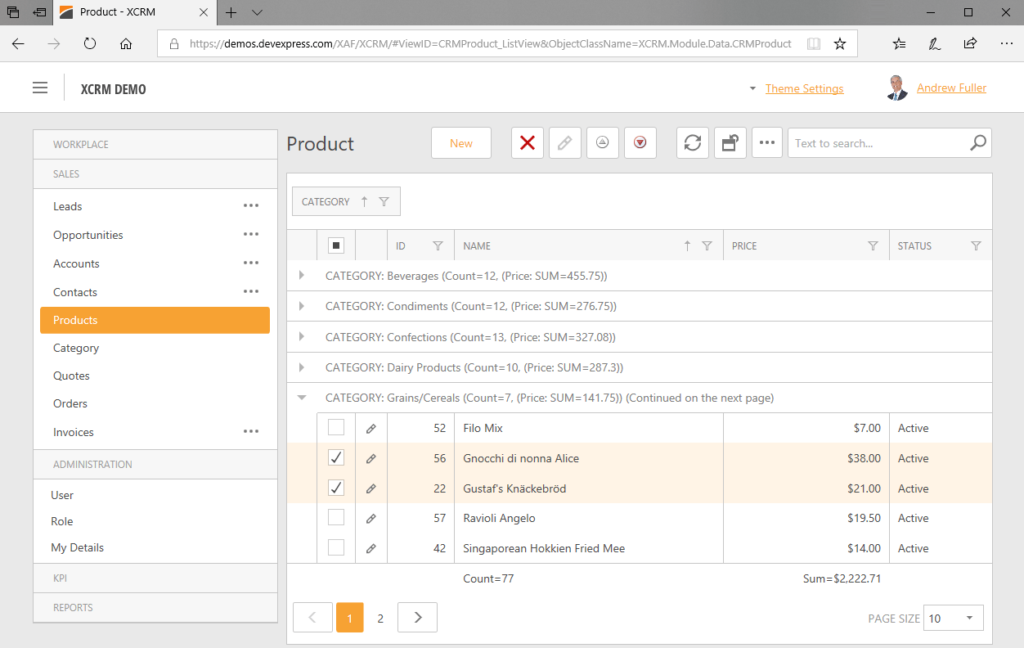Open the page size dropdown
Image resolution: width=1024 pixels, height=648 pixels.
(953, 617)
